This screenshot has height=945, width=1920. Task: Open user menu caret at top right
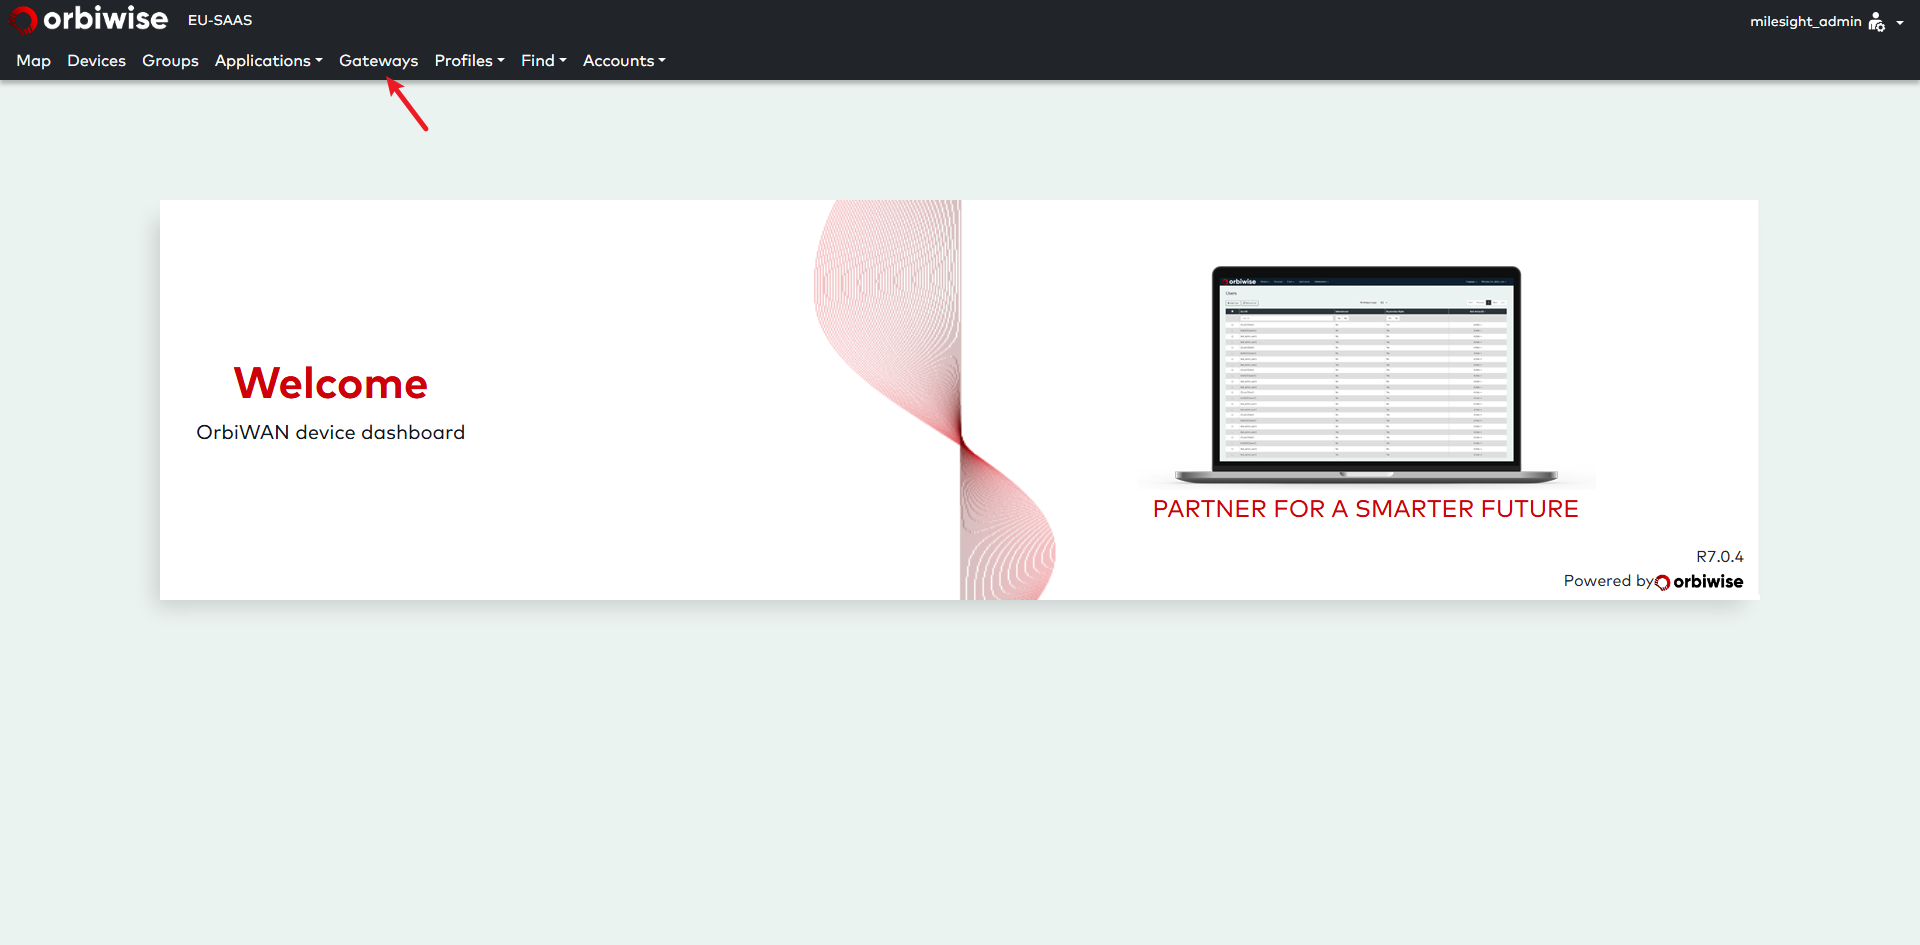tap(1899, 23)
